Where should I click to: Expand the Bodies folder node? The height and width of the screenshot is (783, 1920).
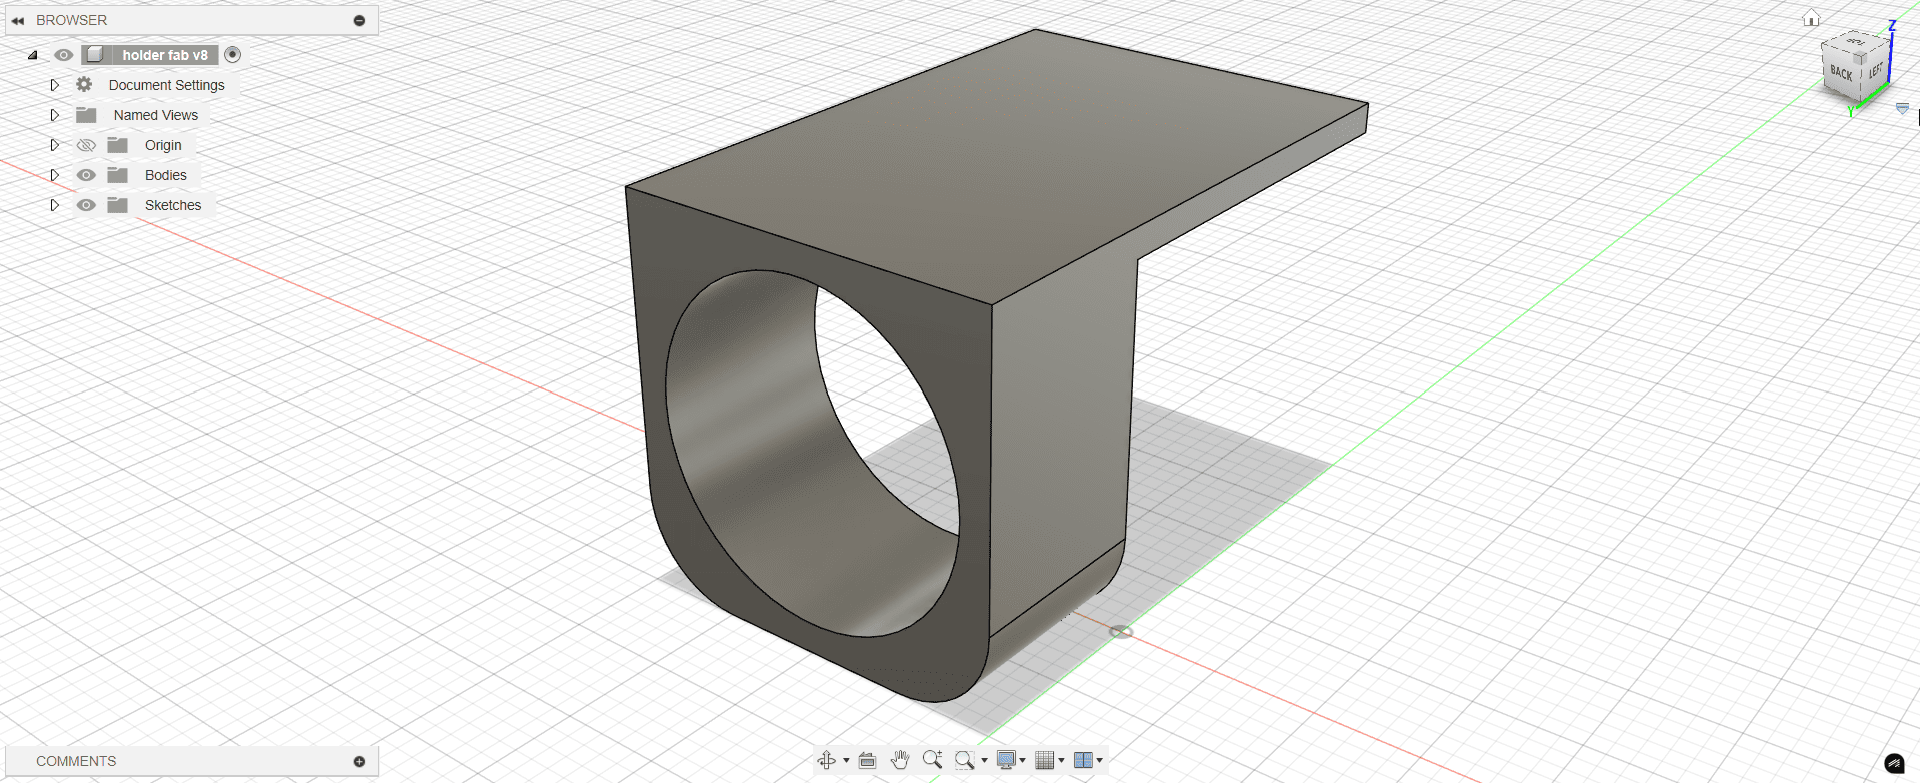point(55,175)
